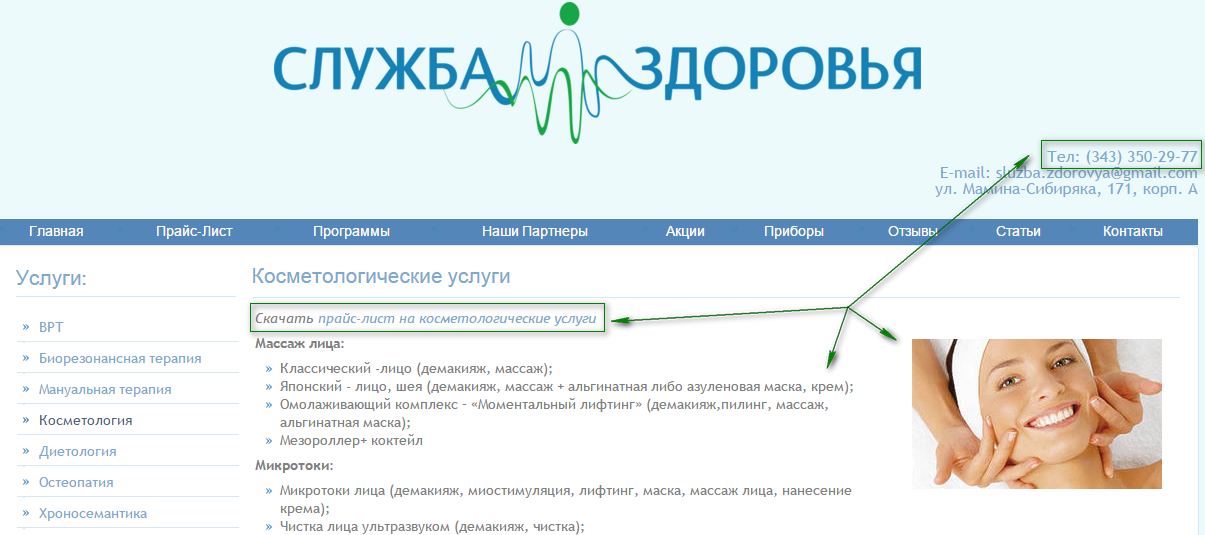Viewport: 1205px width, 535px height.
Task: Select Хроносемантика in the sidebar
Action: tap(93, 513)
